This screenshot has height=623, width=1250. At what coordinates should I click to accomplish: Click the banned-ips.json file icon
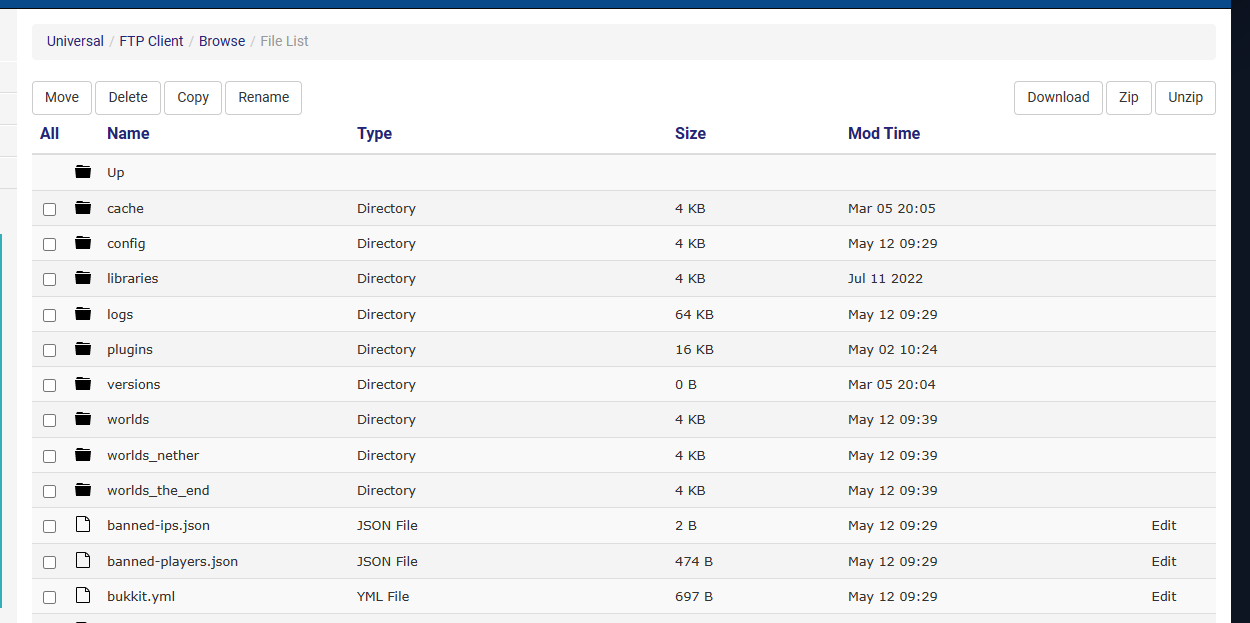pyautogui.click(x=83, y=525)
